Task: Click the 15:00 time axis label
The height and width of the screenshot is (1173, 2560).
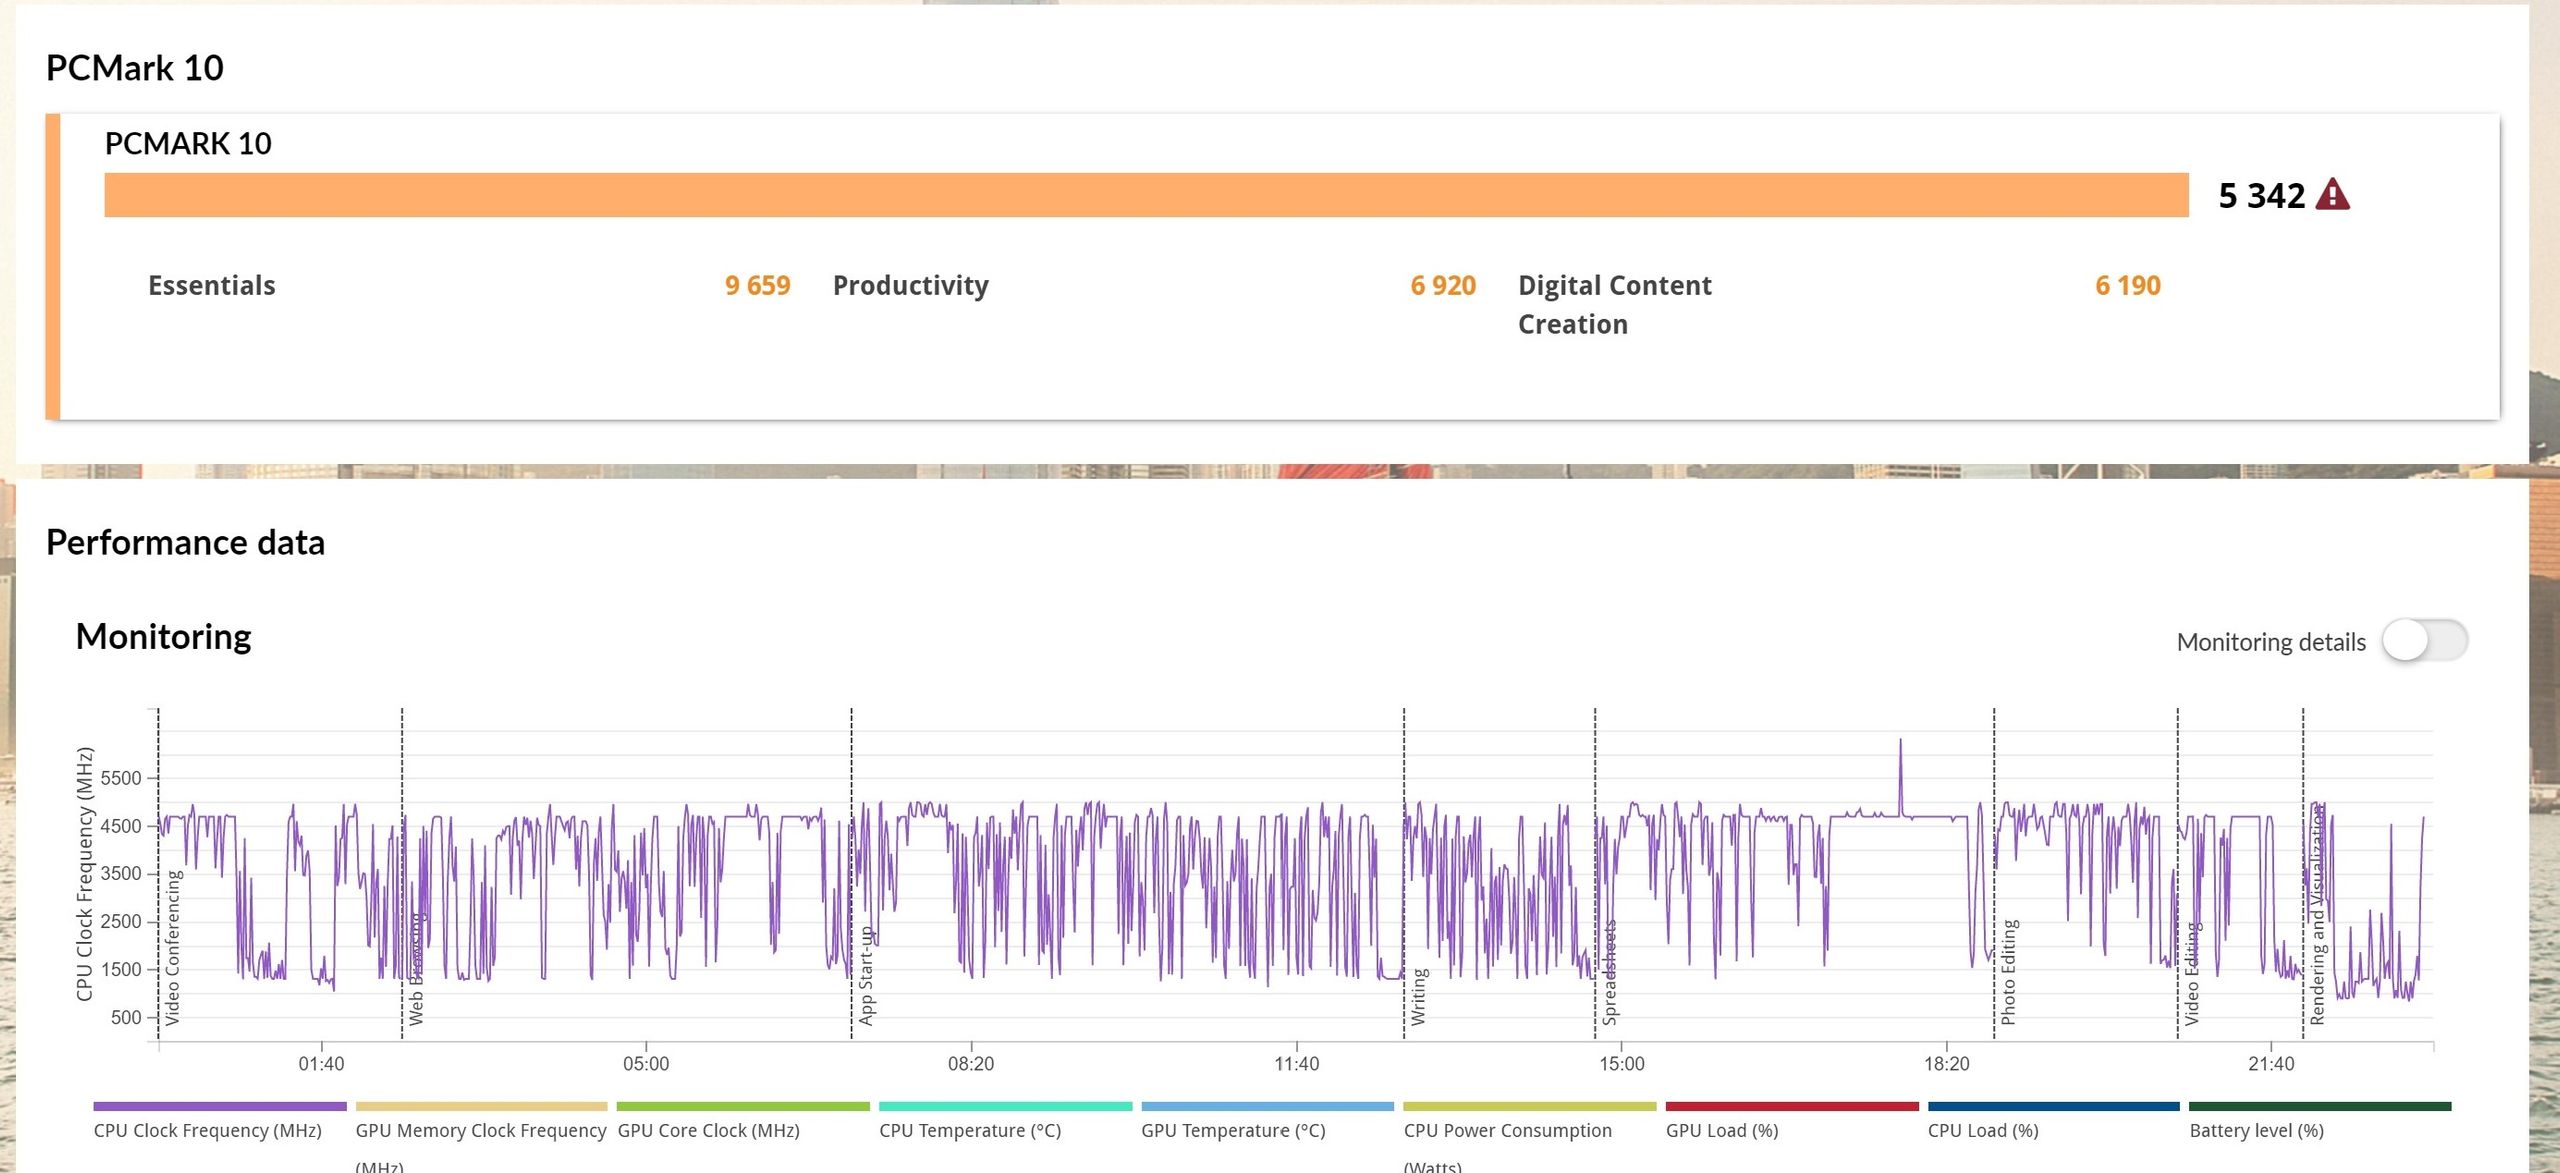Action: 1621,1064
